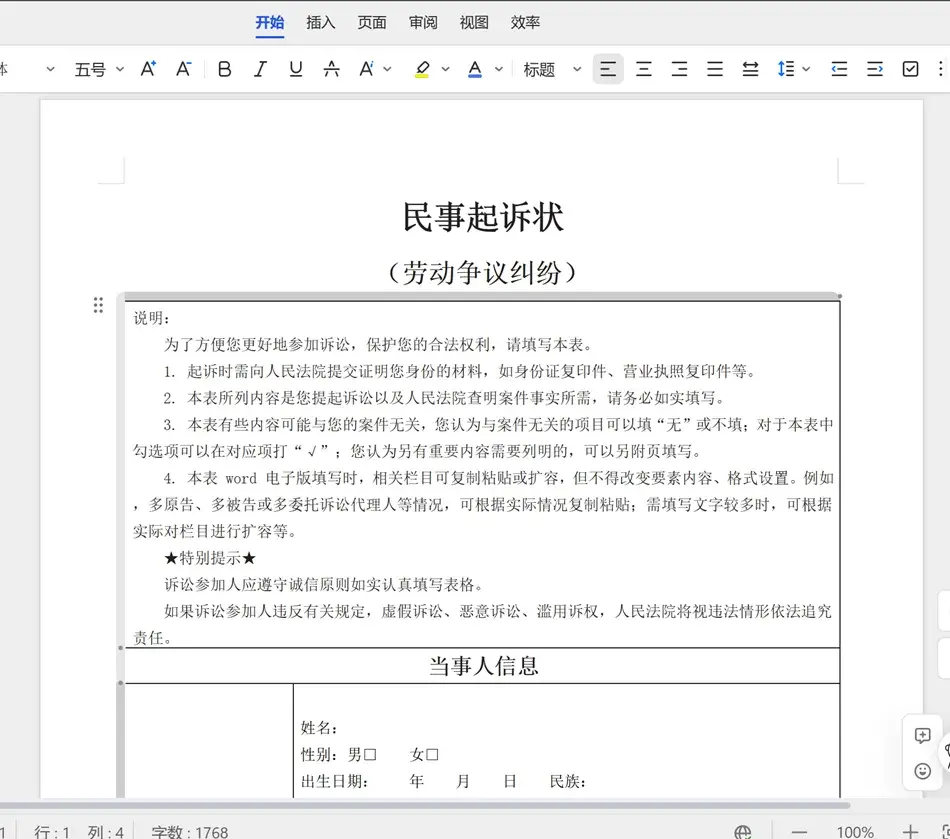The width and height of the screenshot is (950, 839).
Task: Underline the selected text
Action: pos(295,69)
